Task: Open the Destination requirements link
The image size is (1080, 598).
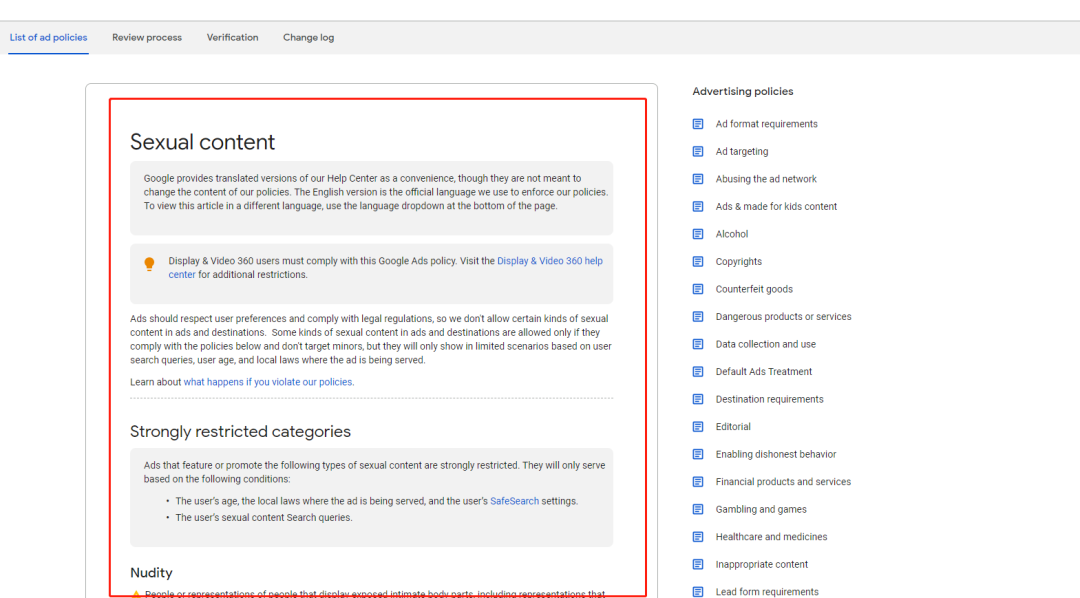Action: pyautogui.click(x=769, y=400)
